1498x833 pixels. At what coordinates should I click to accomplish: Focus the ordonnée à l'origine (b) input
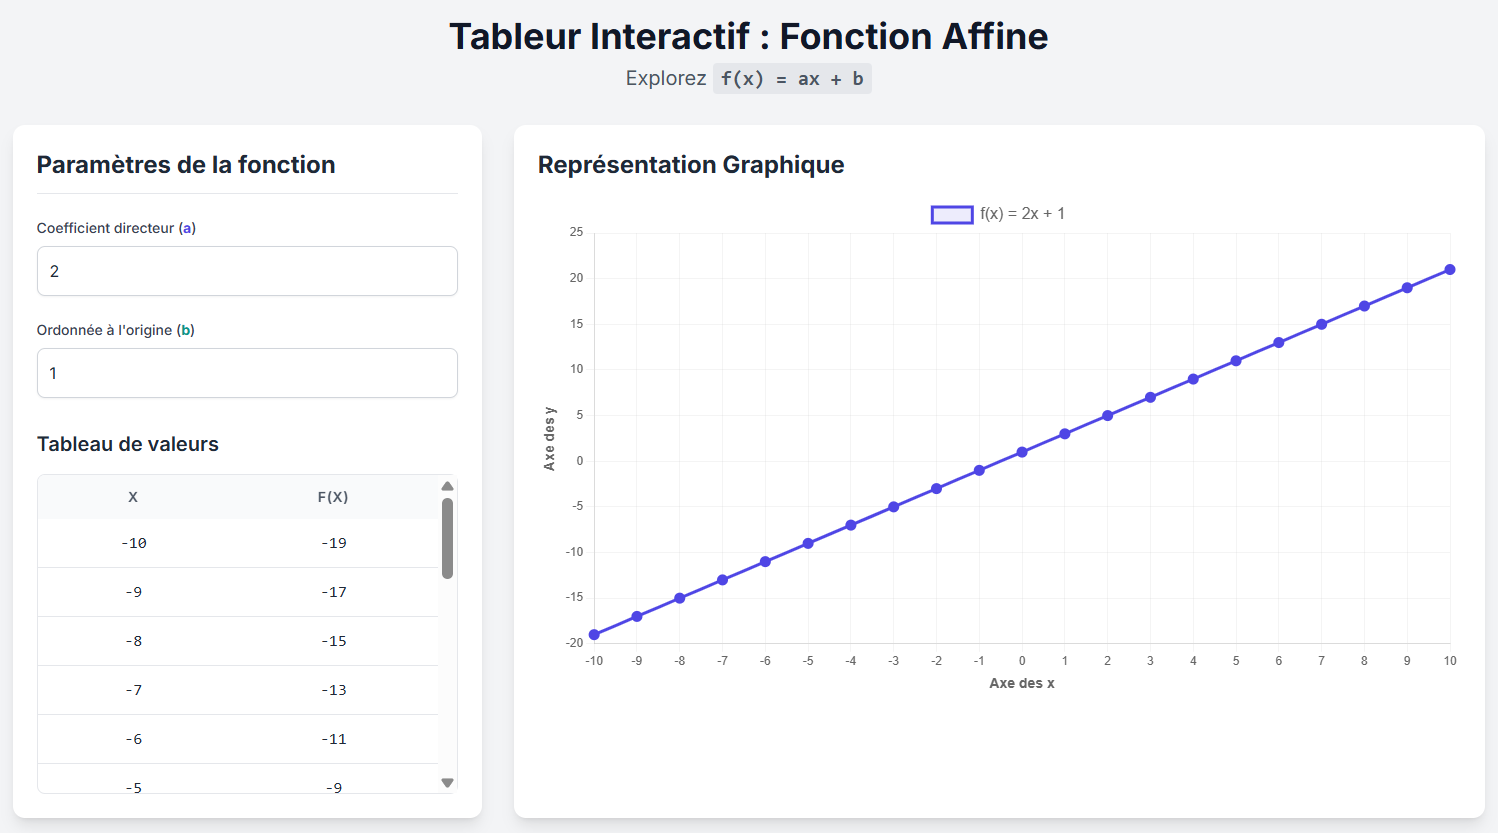[x=247, y=373]
